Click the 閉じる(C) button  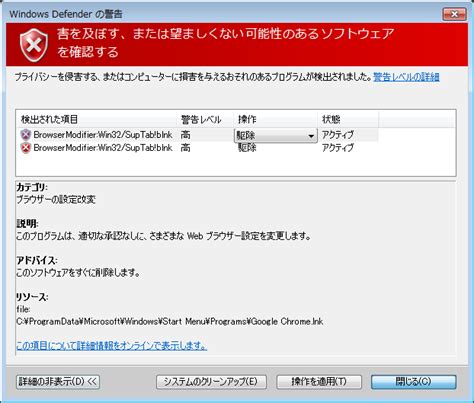point(414,382)
